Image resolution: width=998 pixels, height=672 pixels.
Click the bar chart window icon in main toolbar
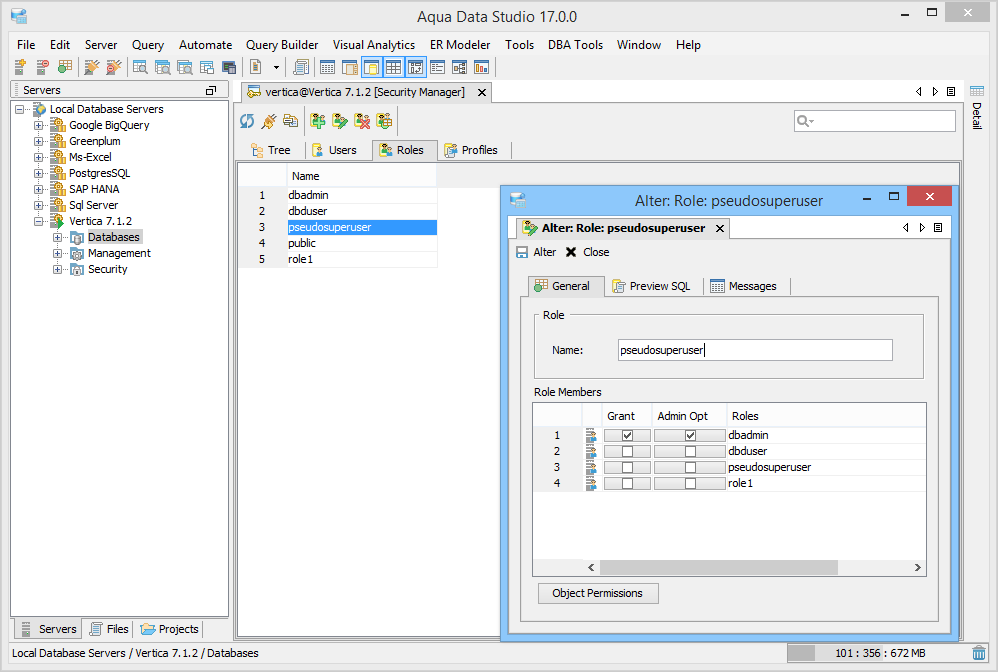[x=481, y=67]
